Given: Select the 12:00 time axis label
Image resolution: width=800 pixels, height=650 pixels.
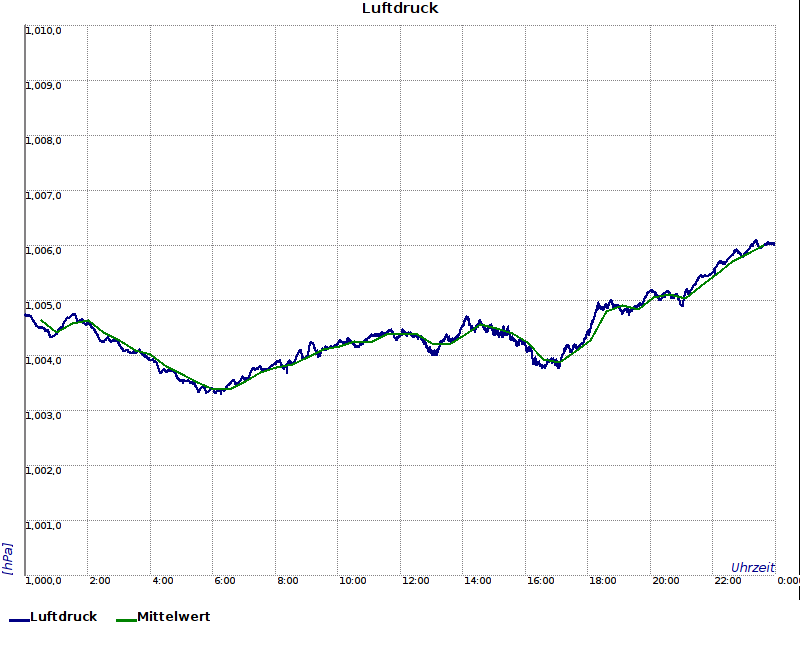Looking at the screenshot, I should [x=415, y=580].
